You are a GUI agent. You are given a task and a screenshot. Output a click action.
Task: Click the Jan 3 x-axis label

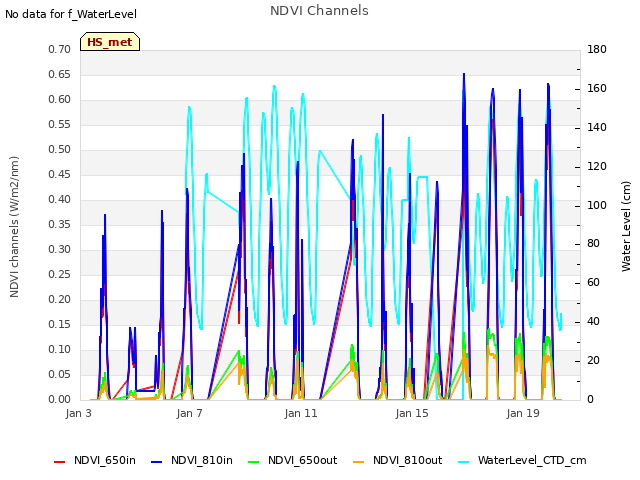tap(78, 413)
